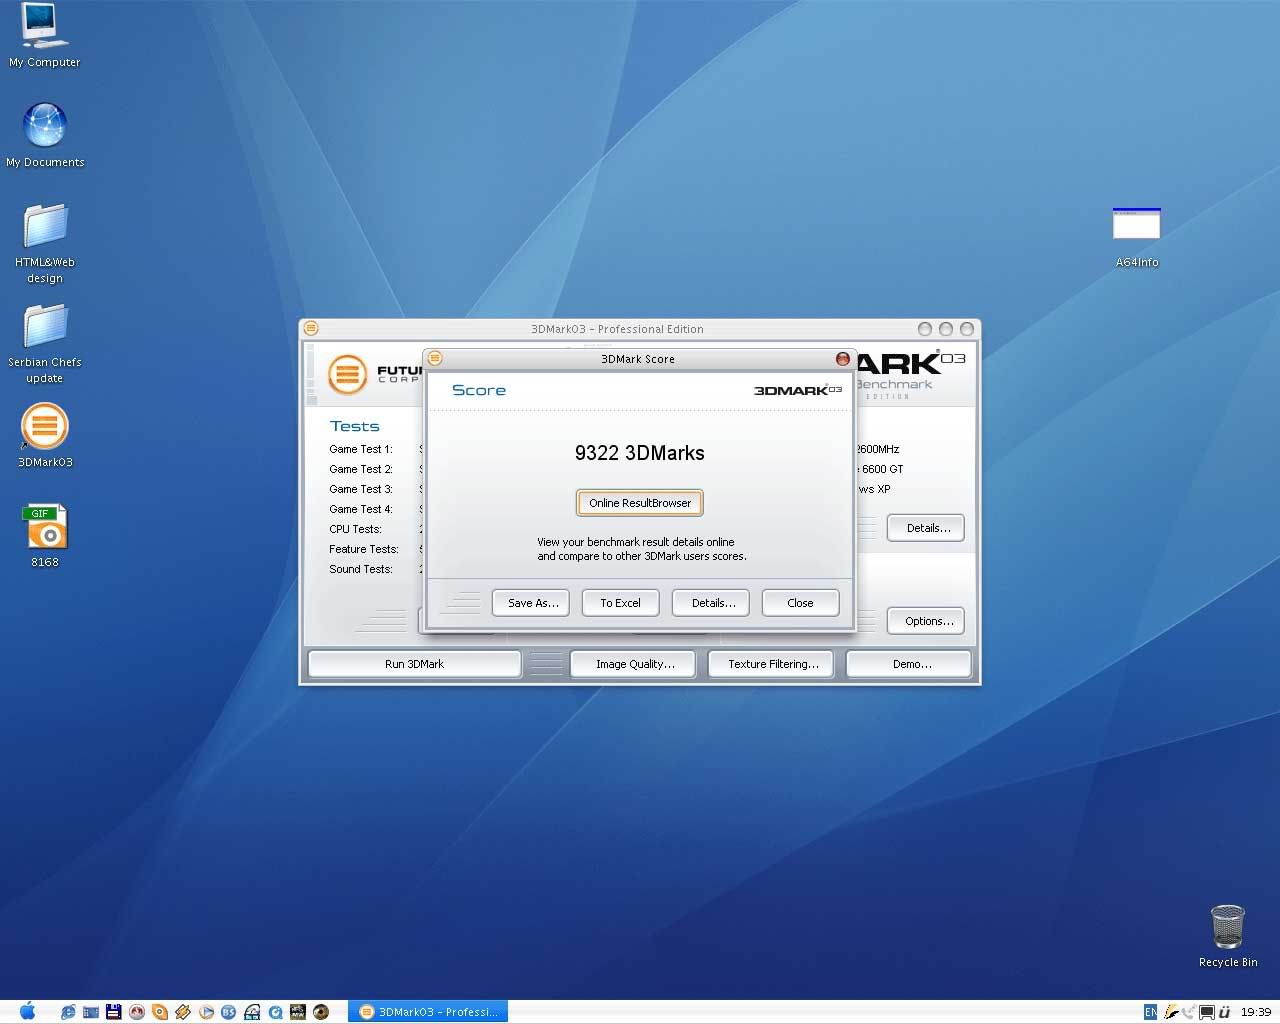Open the HTML&Web design folder
This screenshot has width=1280, height=1024.
(45, 243)
